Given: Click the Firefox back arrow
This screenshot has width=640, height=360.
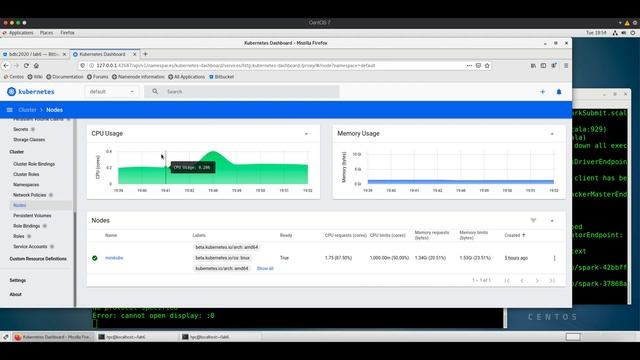Looking at the screenshot, I should point(6,65).
